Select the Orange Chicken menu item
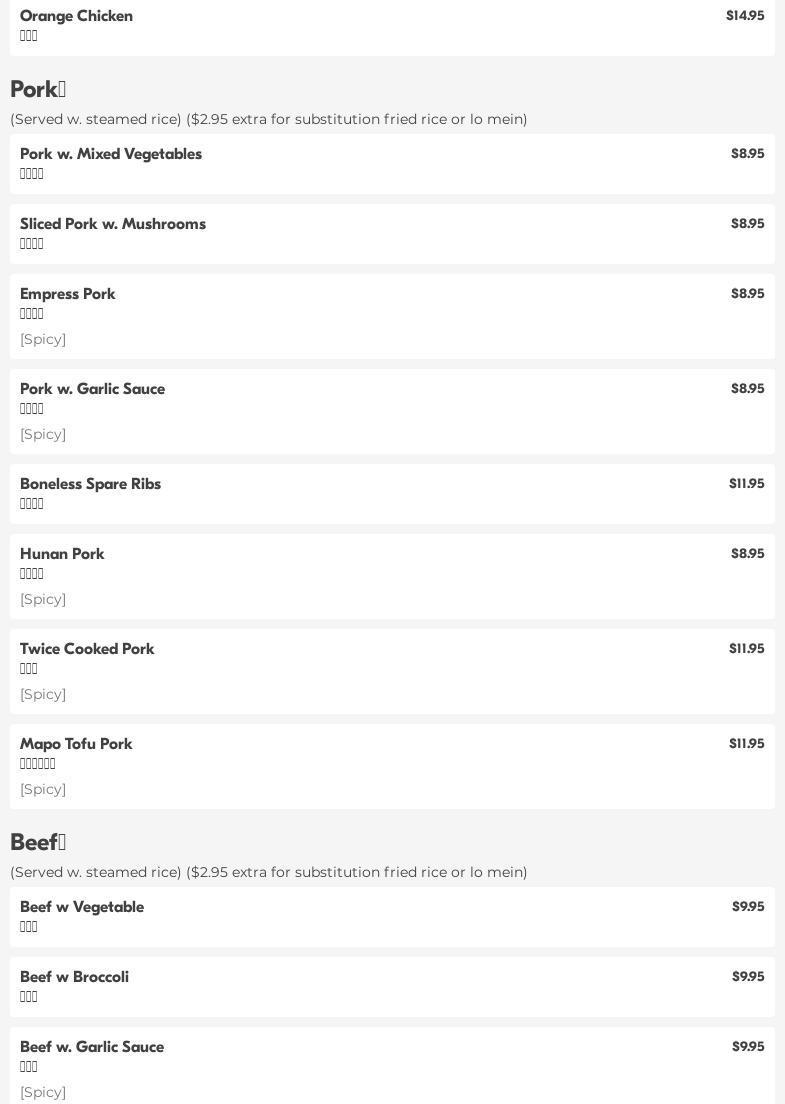This screenshot has width=785, height=1104. coord(76,16)
